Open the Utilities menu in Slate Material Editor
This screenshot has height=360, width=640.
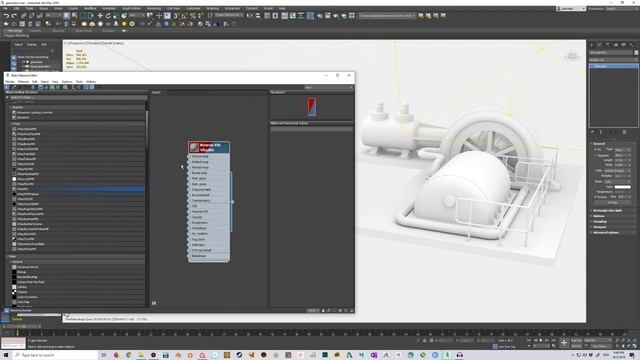click(91, 82)
